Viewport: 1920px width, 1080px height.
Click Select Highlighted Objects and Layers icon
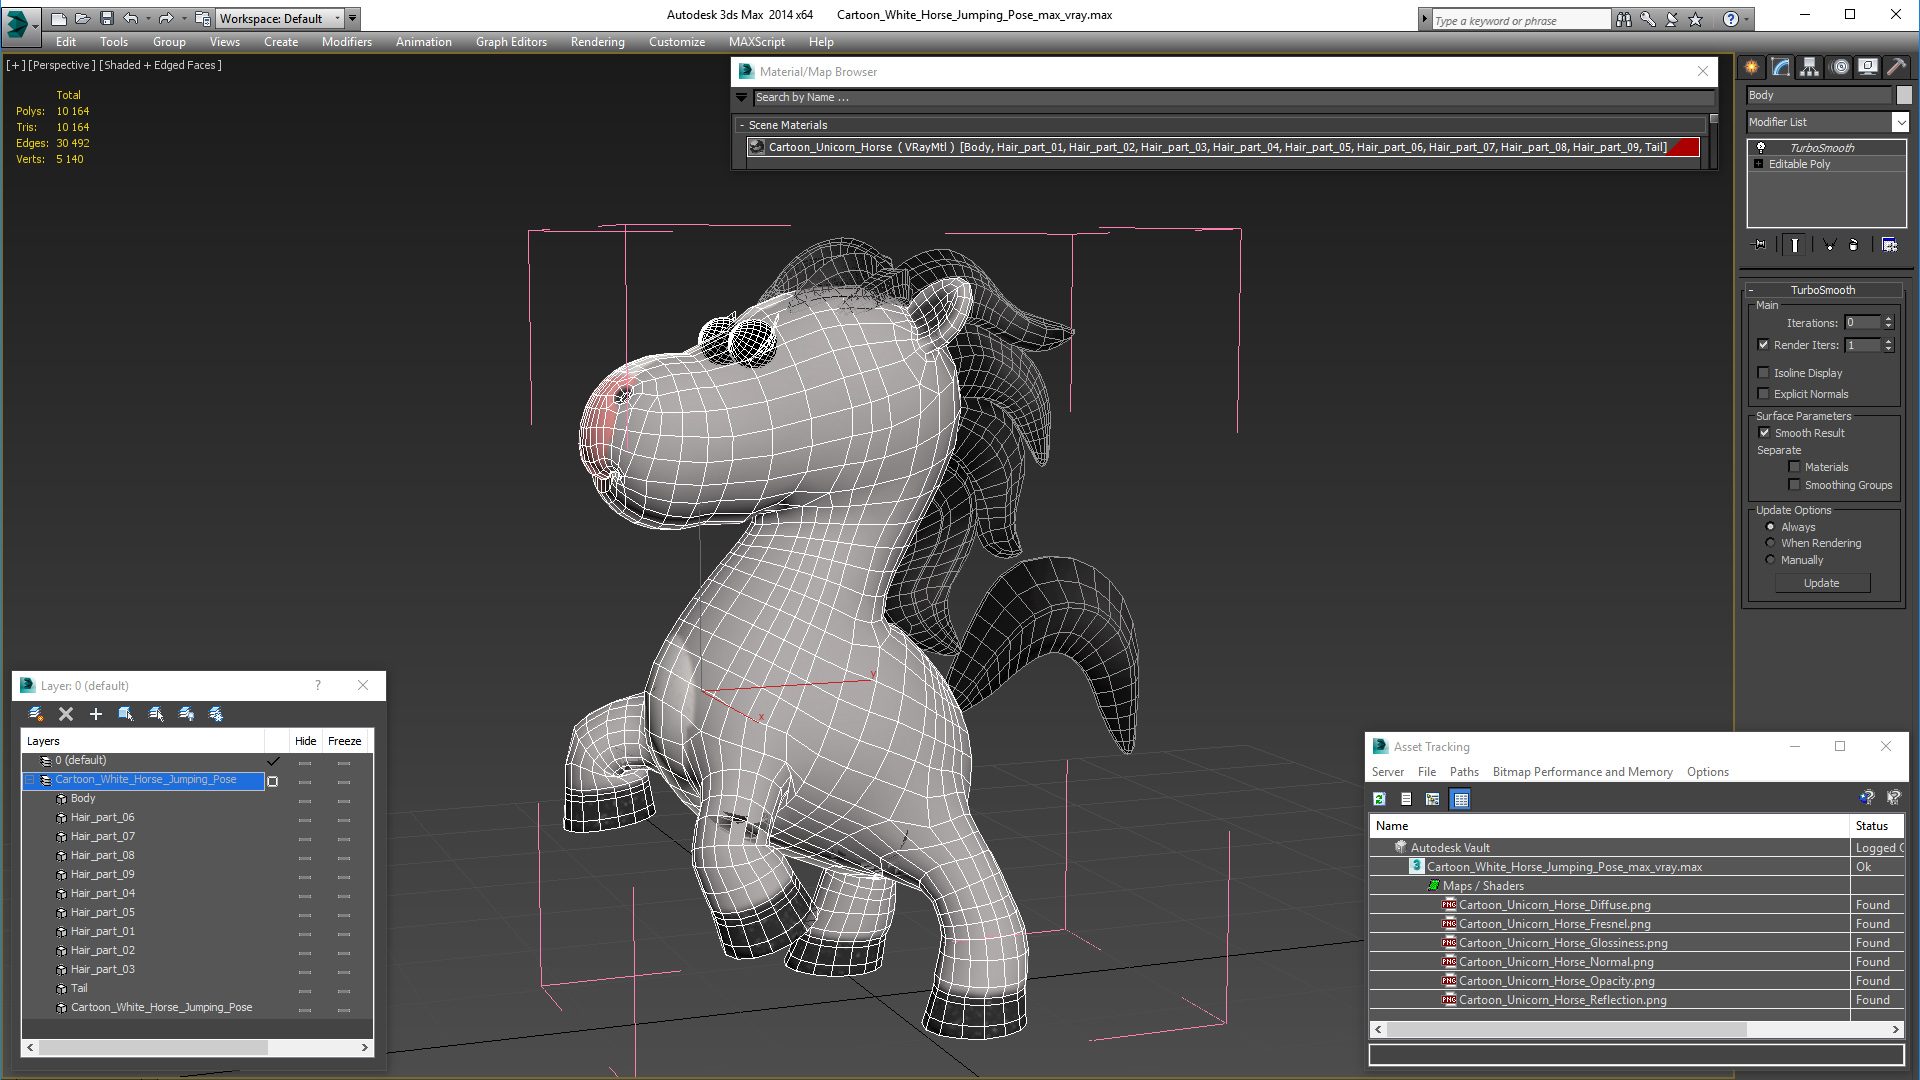click(x=126, y=714)
